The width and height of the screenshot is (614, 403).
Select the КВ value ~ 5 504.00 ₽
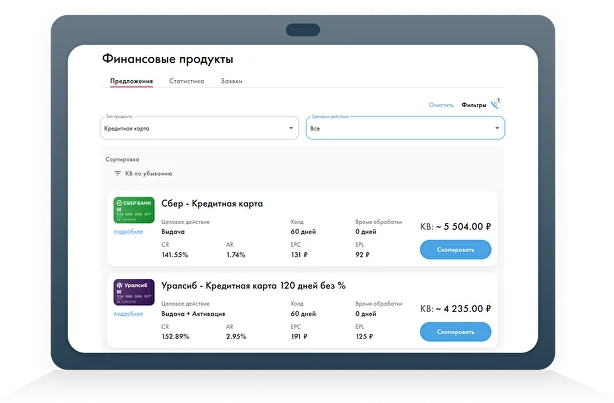tap(463, 227)
